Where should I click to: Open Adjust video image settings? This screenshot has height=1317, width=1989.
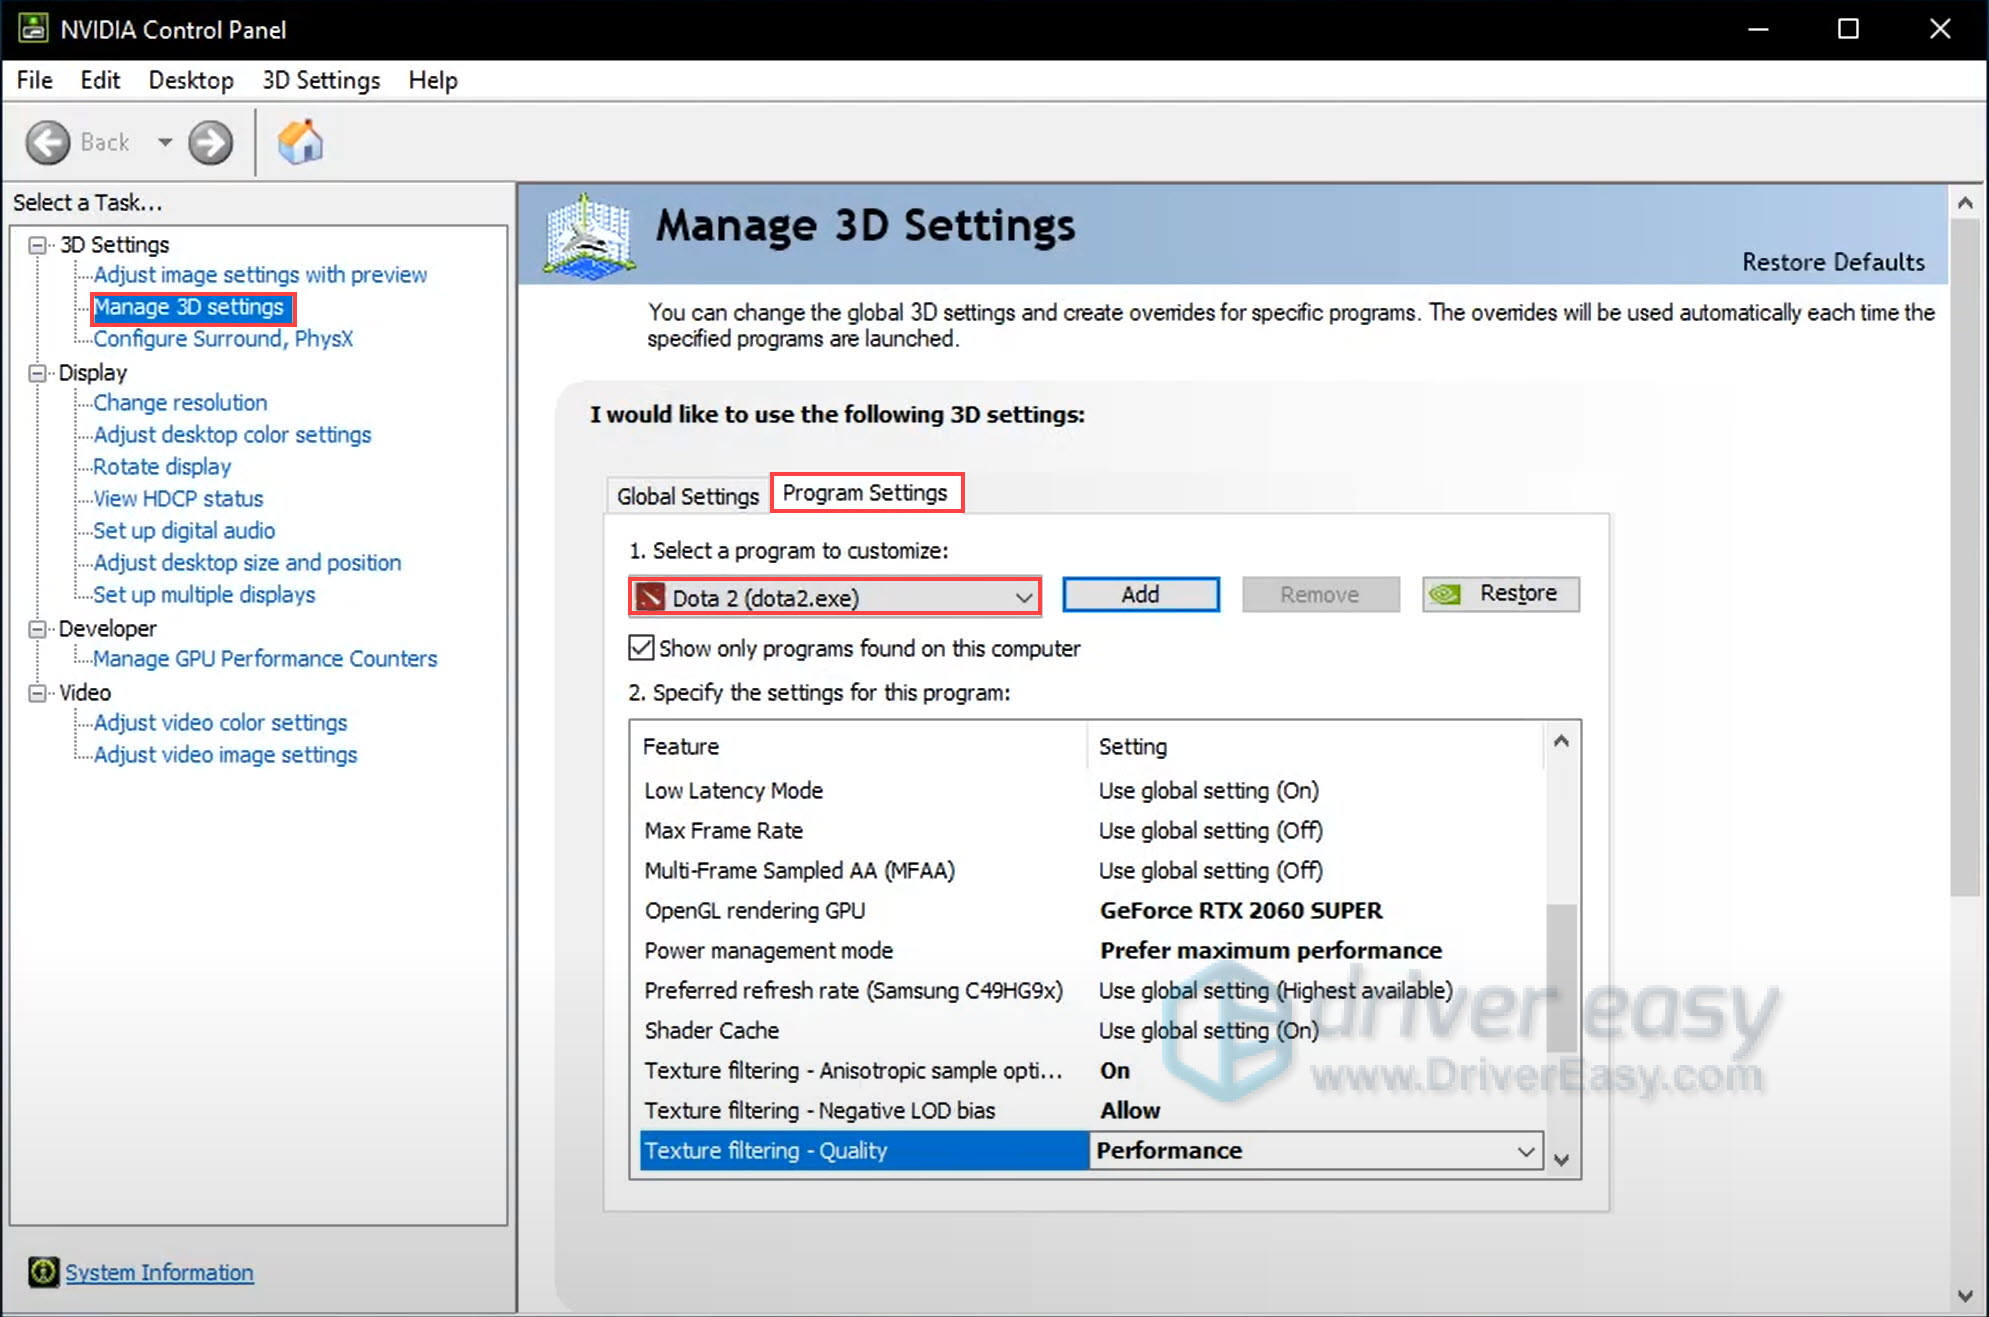[225, 755]
